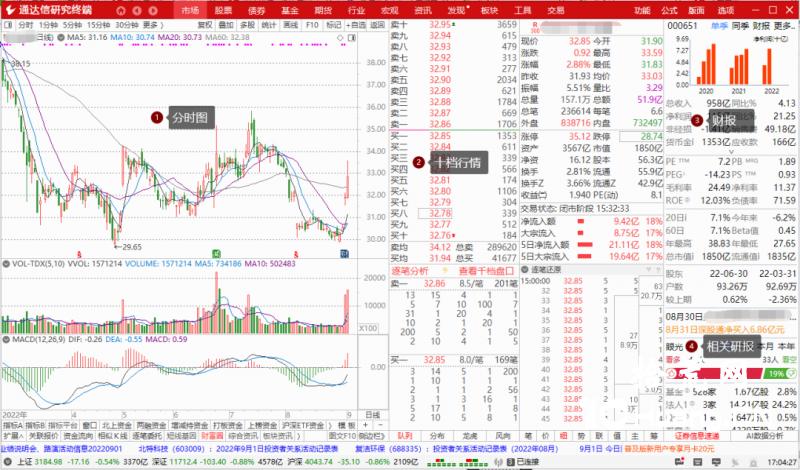This screenshot has width=800, height=470.
Task: Select the 单季 report mode
Action: pyautogui.click(x=719, y=26)
